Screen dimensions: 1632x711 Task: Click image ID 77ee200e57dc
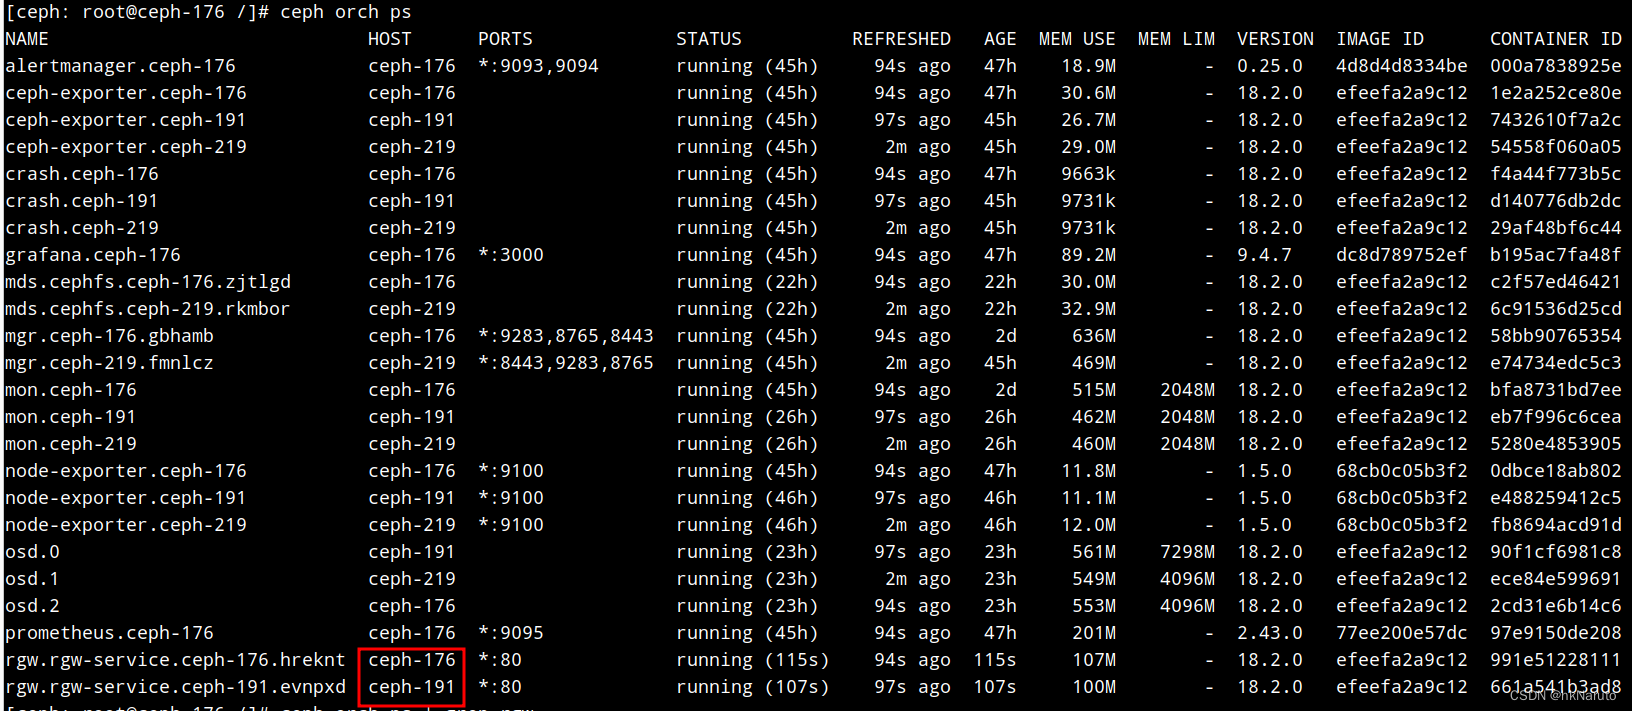[1402, 633]
